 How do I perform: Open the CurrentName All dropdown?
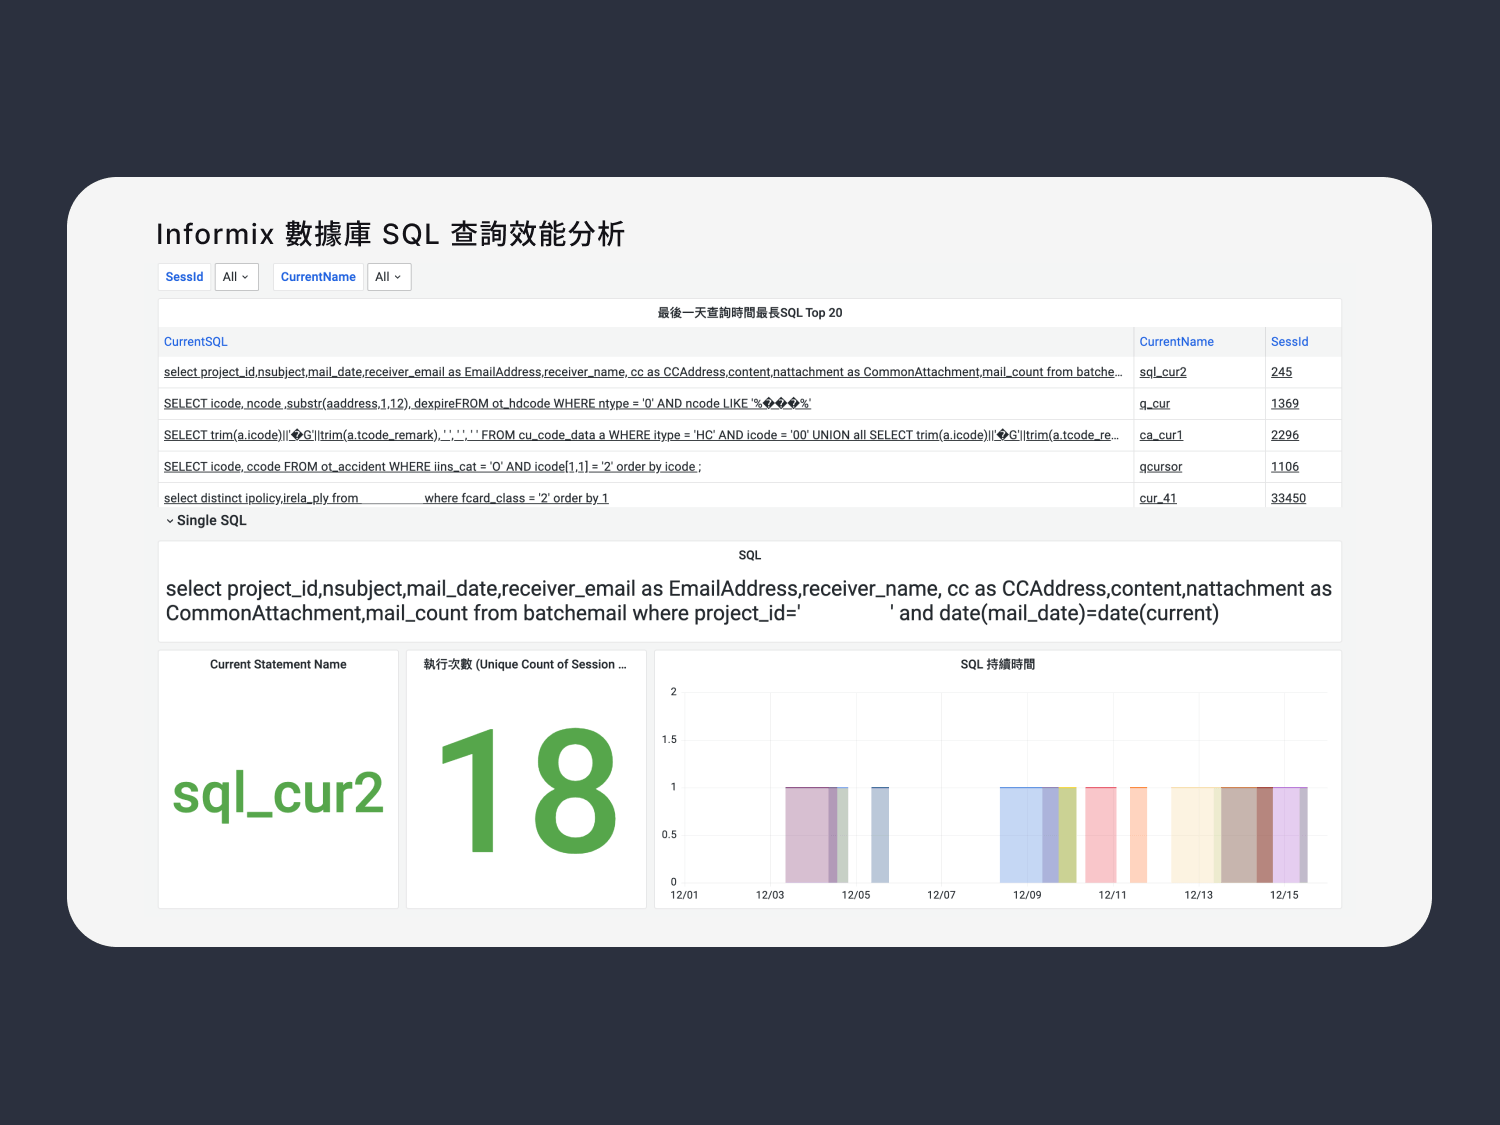[388, 277]
